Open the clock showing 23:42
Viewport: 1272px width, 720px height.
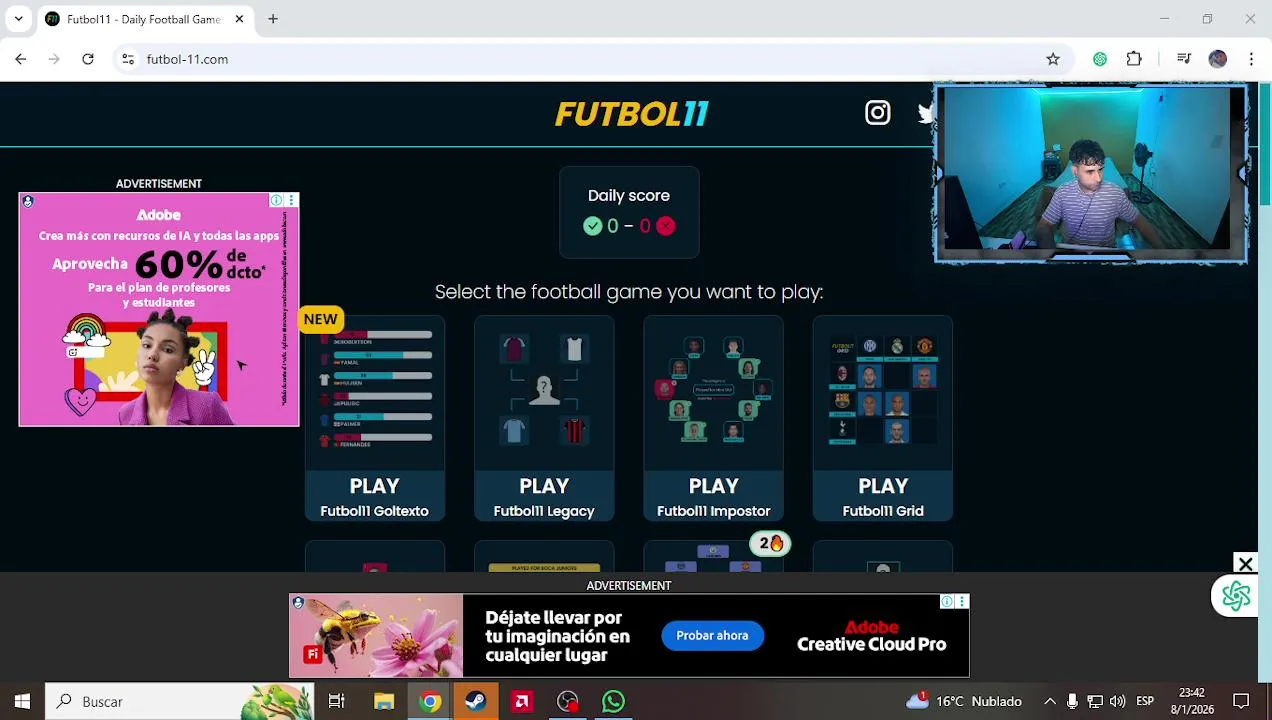[1191, 701]
